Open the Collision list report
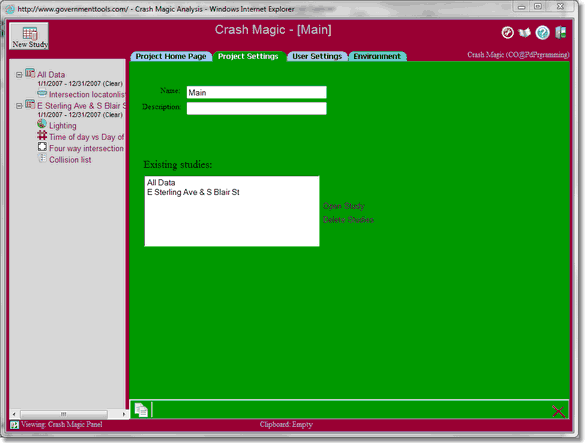This screenshot has width=586, height=445. [x=70, y=160]
